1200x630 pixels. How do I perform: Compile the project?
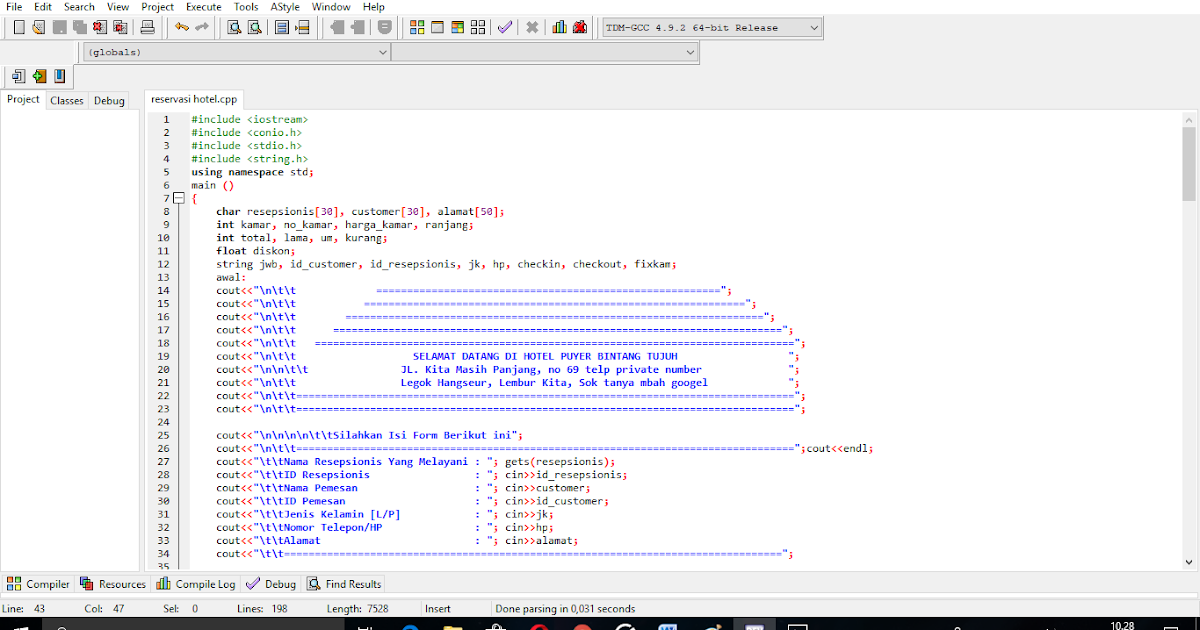[x=416, y=27]
